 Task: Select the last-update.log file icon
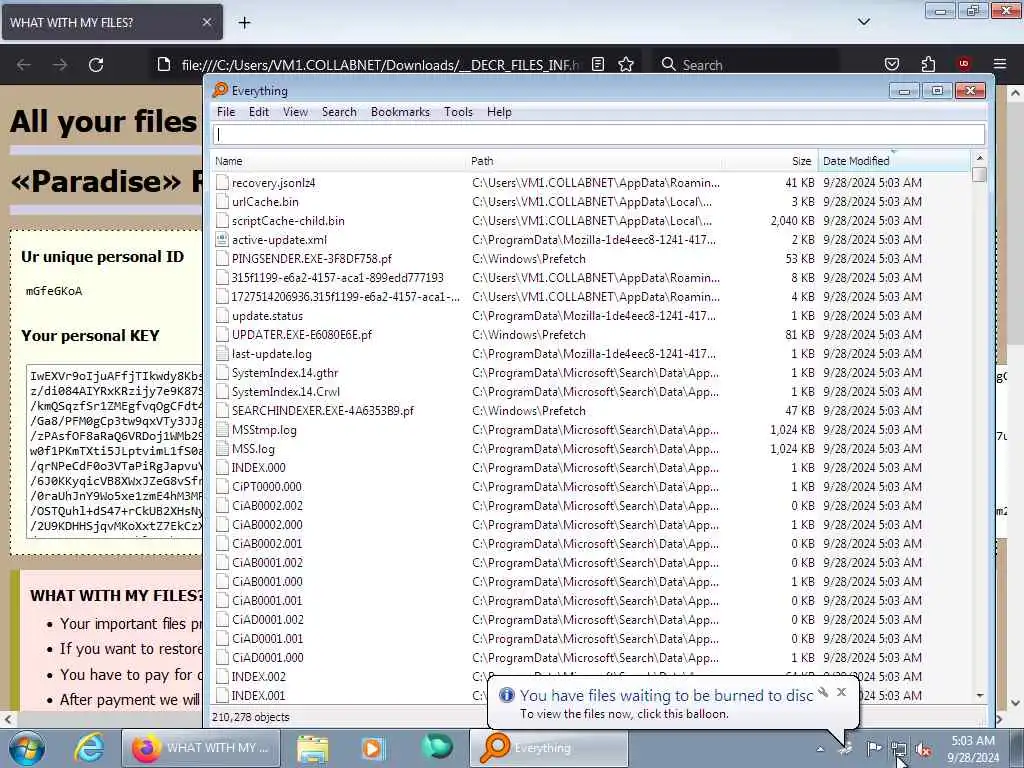(x=222, y=354)
